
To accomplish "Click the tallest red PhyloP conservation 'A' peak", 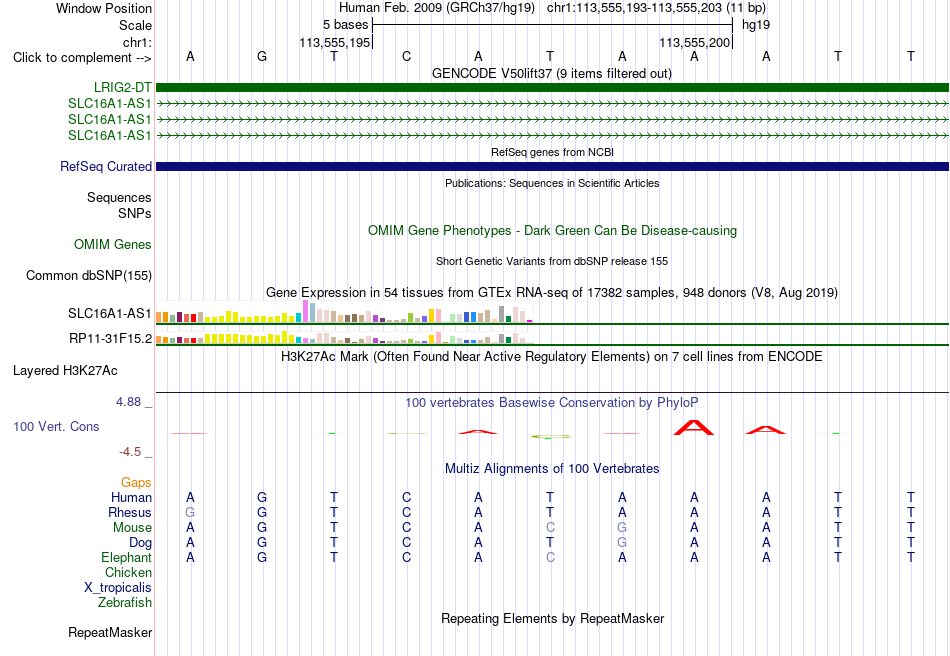I will pyautogui.click(x=694, y=427).
